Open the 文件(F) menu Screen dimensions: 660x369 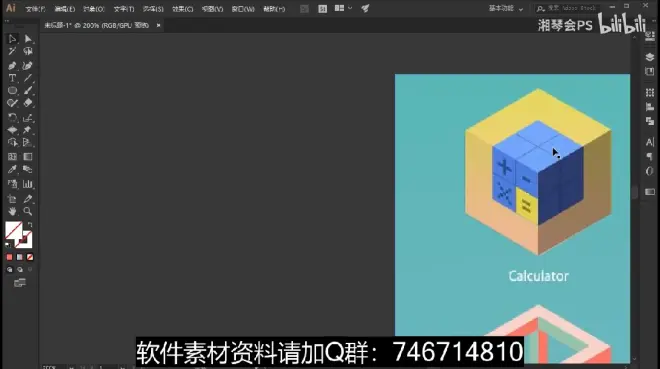point(35,9)
